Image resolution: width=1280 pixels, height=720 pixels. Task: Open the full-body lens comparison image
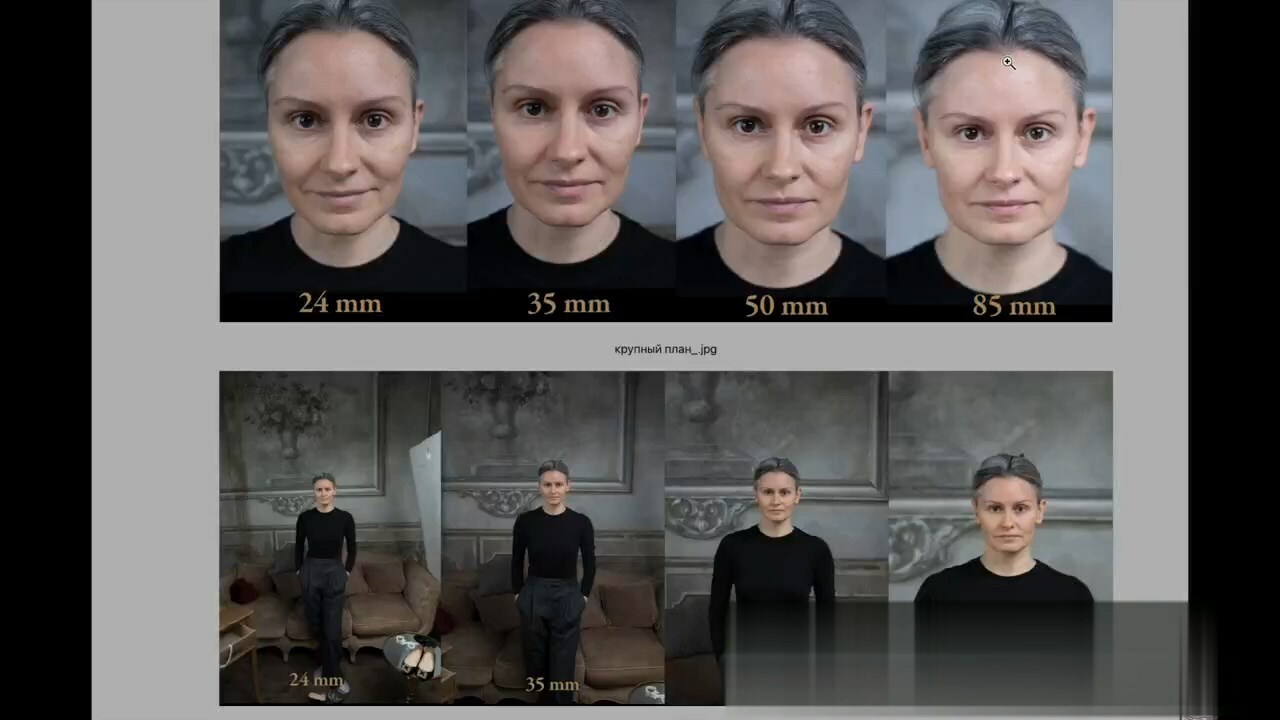(x=666, y=538)
